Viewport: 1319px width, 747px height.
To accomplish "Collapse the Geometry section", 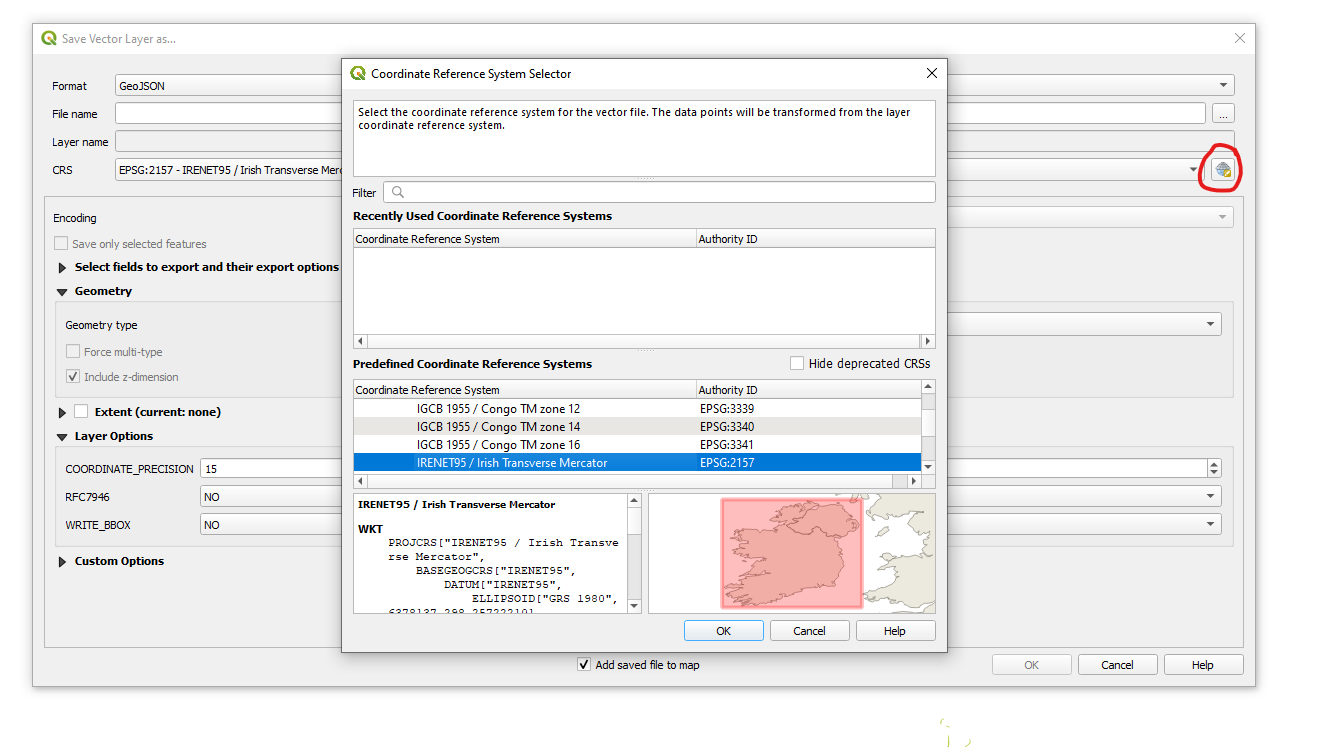I will [x=63, y=292].
